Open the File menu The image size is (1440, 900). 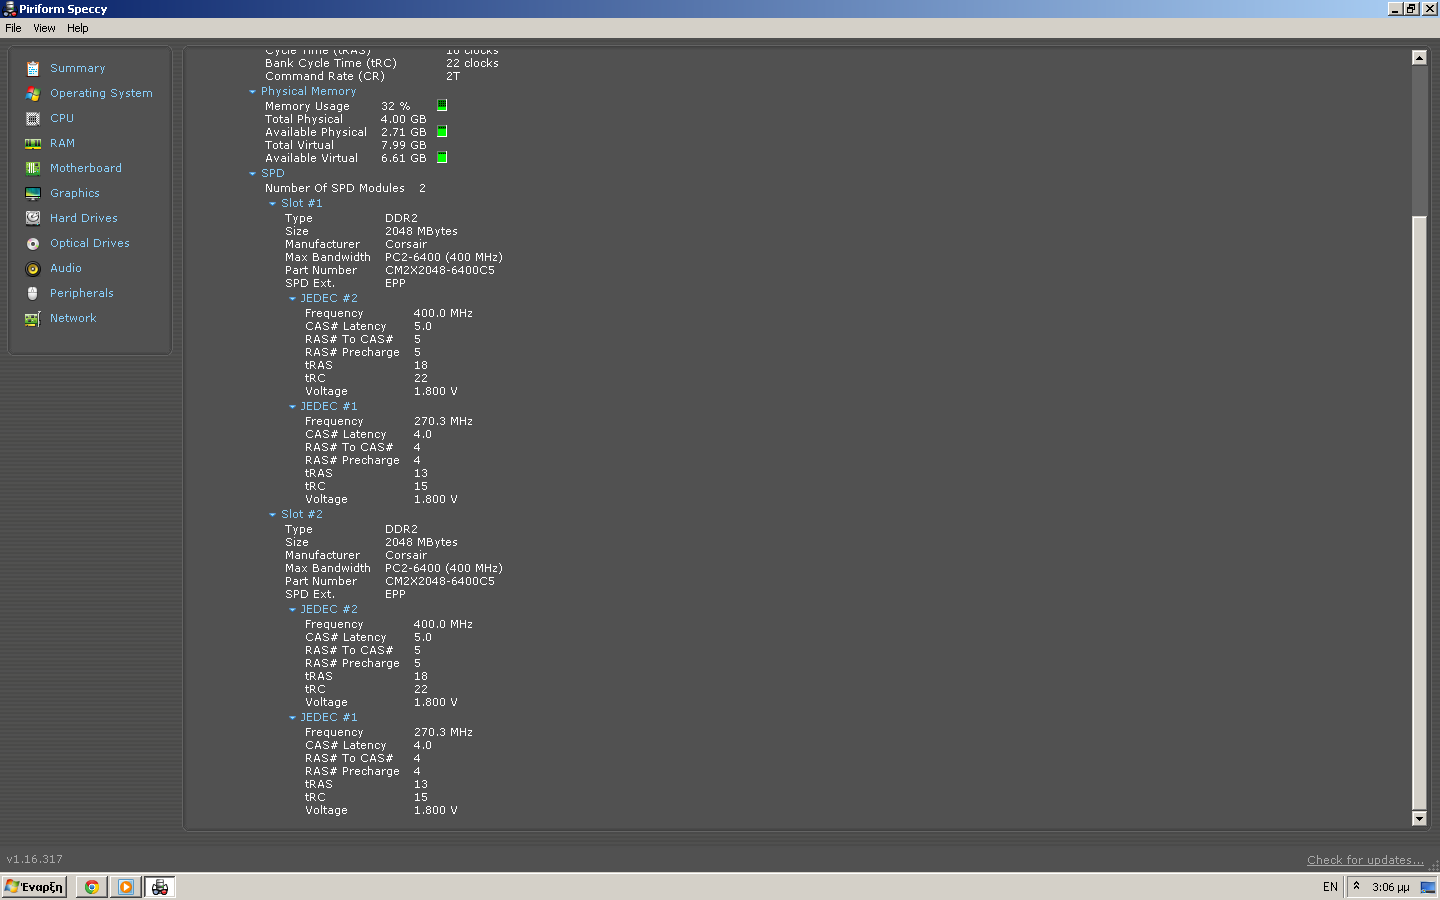coord(13,28)
